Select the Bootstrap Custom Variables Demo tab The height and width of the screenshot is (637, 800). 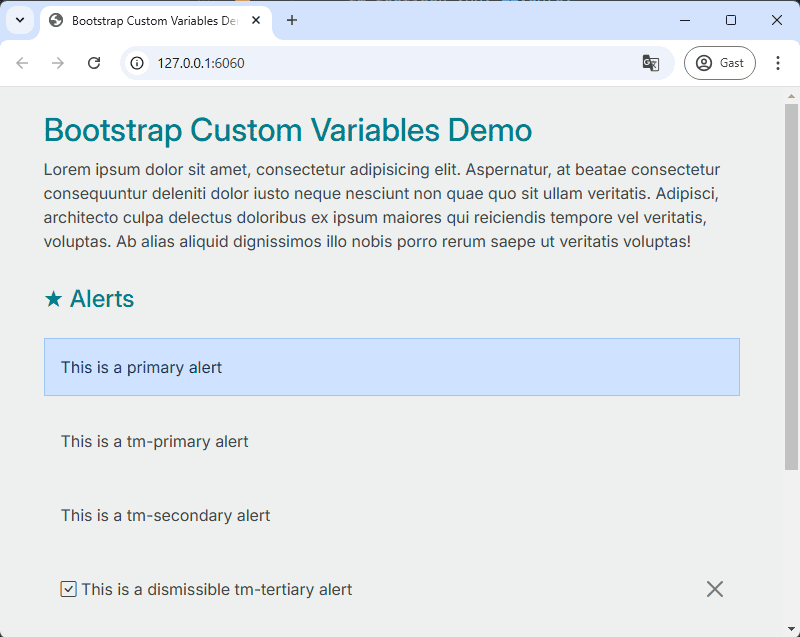tap(156, 21)
